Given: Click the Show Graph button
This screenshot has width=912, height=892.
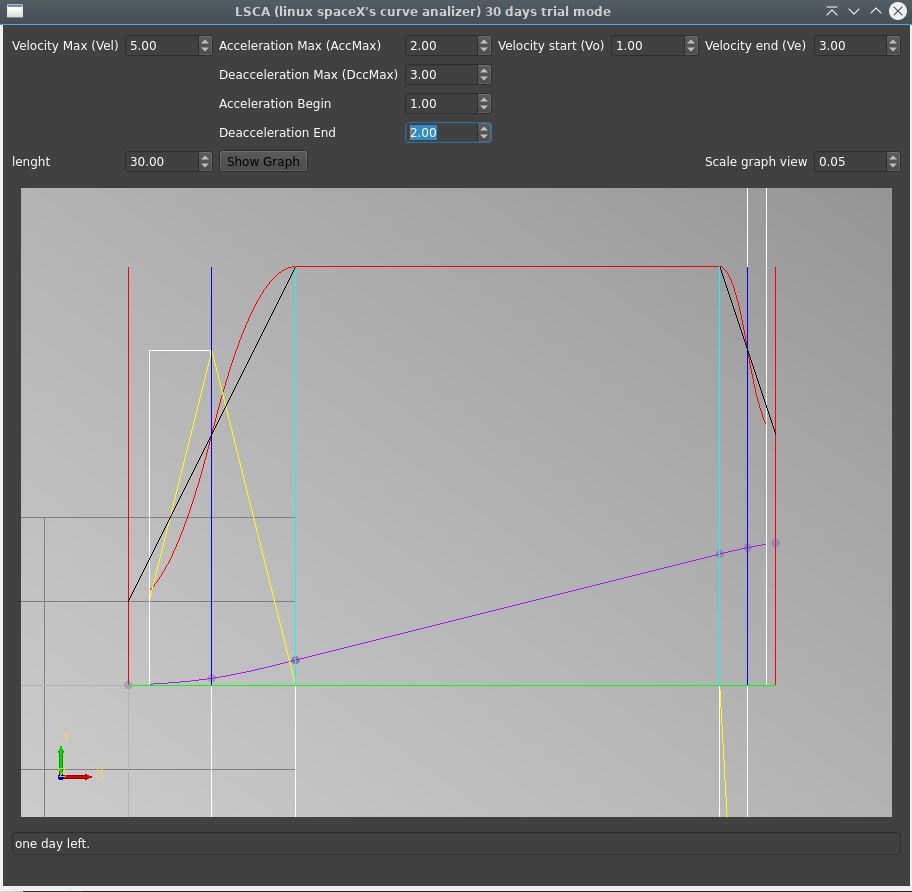Looking at the screenshot, I should [263, 161].
